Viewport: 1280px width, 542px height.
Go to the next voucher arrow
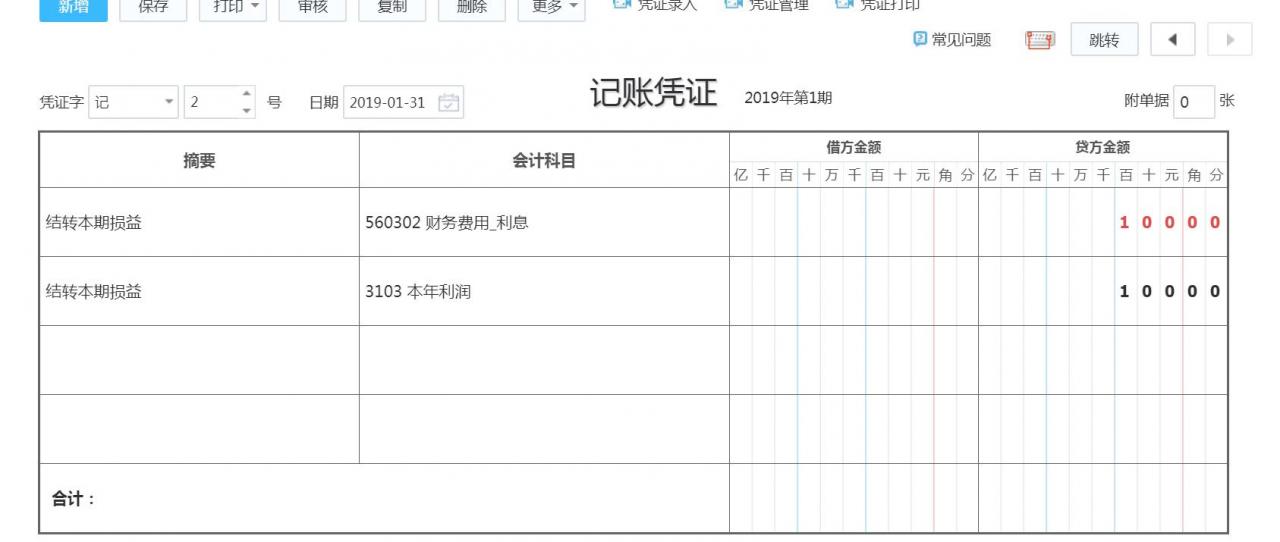click(x=1230, y=40)
